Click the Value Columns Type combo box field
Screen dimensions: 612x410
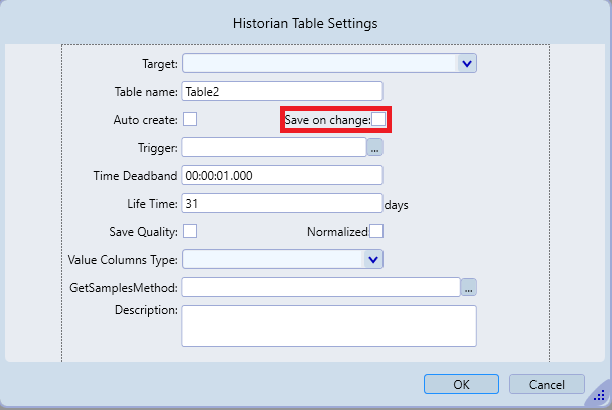pos(272,260)
